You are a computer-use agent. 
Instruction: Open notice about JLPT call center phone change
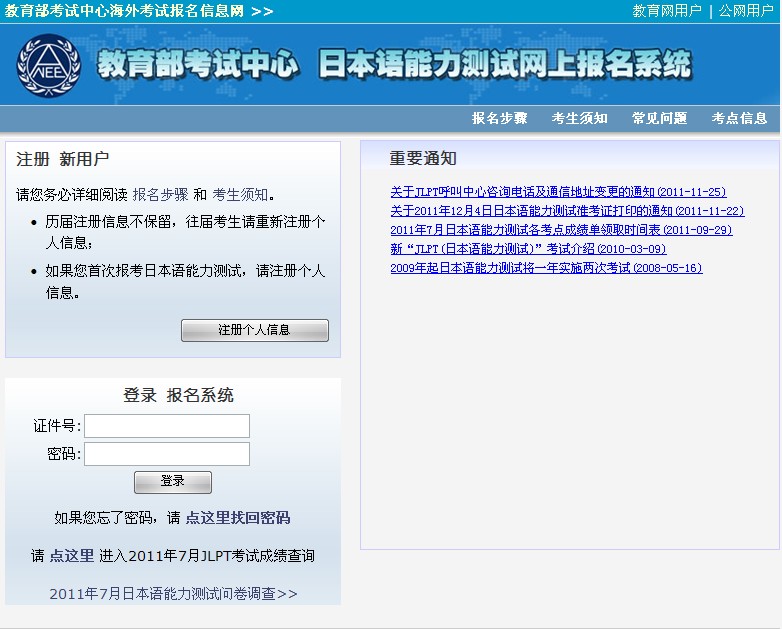(x=557, y=192)
